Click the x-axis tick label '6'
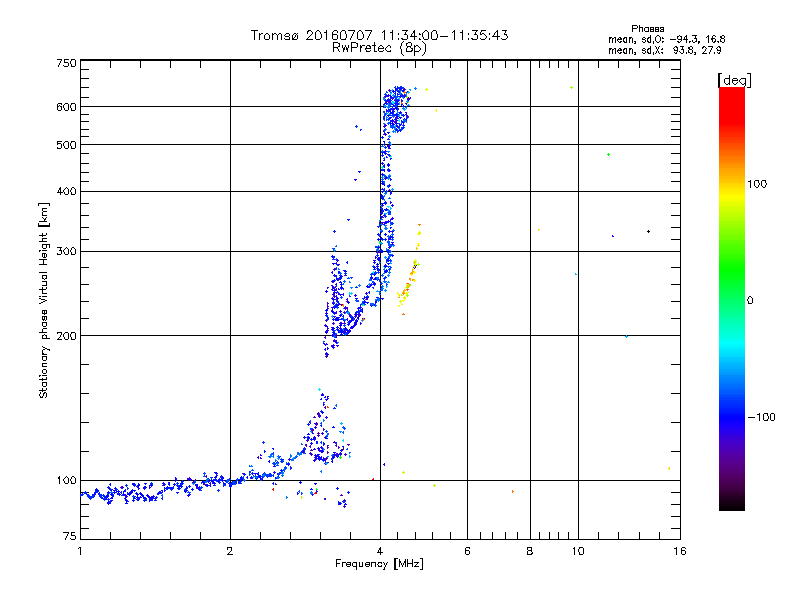800x600 pixels. pyautogui.click(x=467, y=551)
